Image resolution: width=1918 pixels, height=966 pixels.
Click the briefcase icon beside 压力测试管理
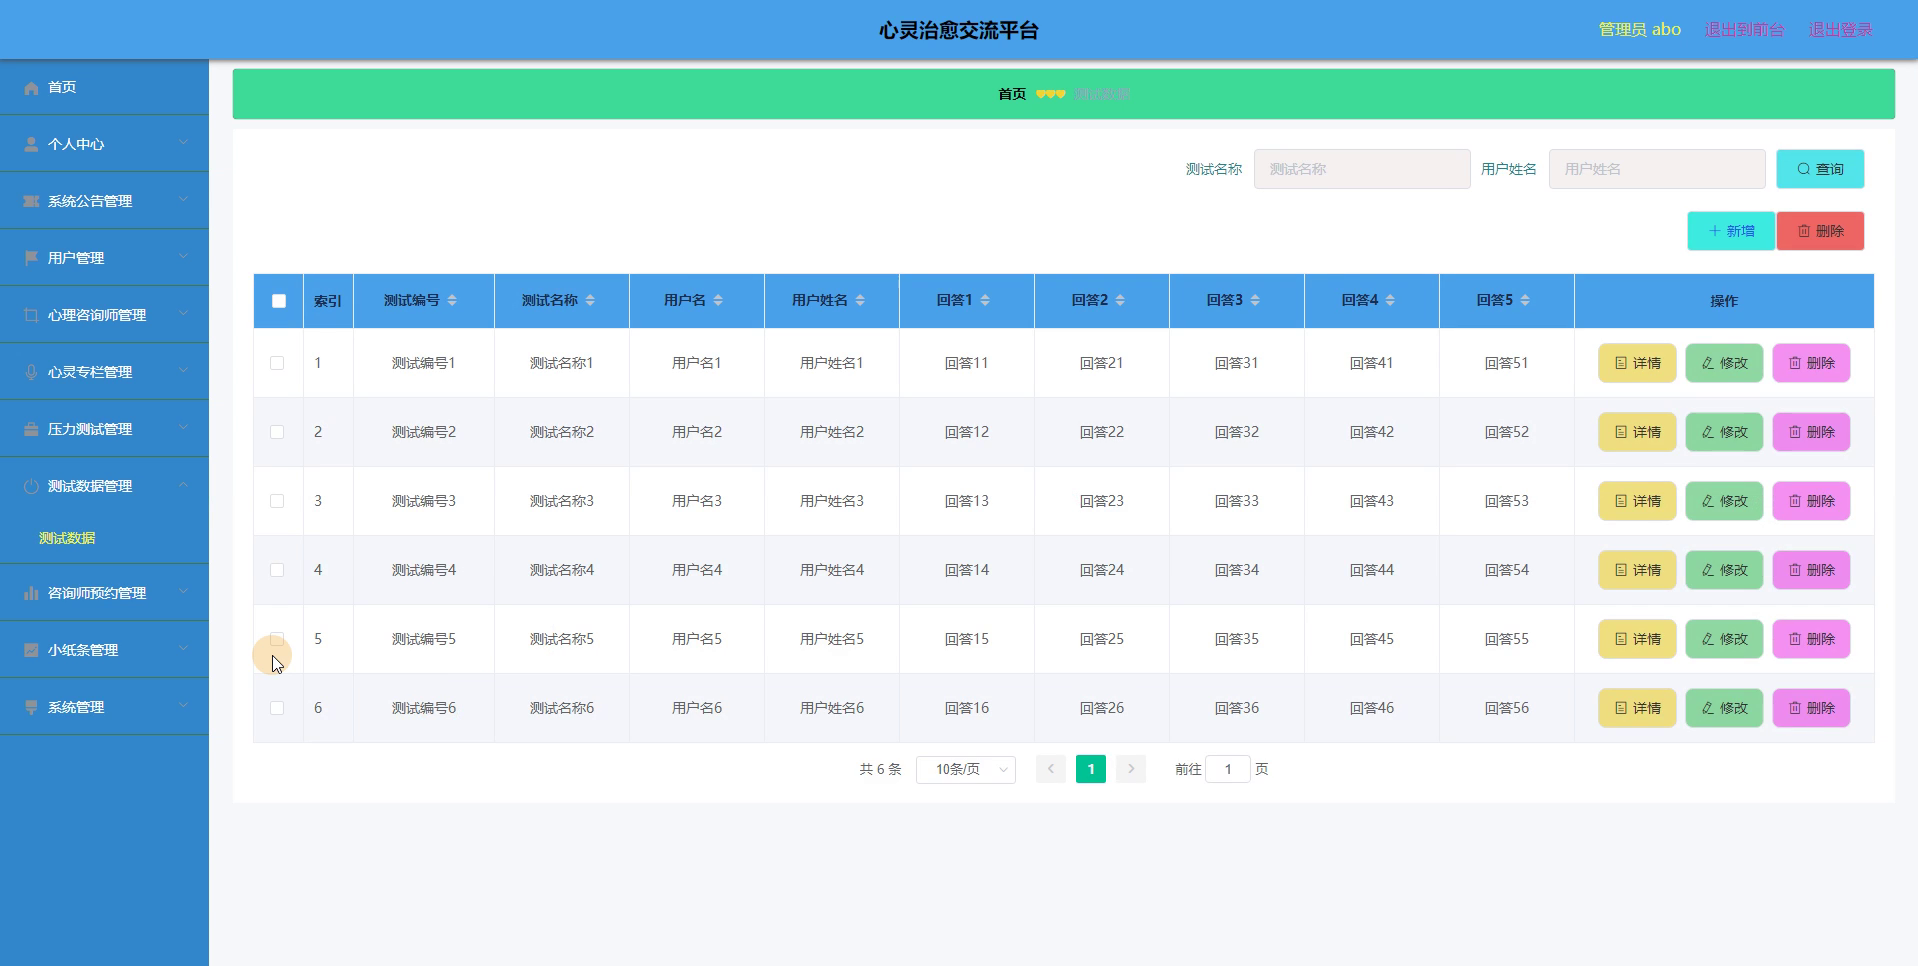click(31, 430)
